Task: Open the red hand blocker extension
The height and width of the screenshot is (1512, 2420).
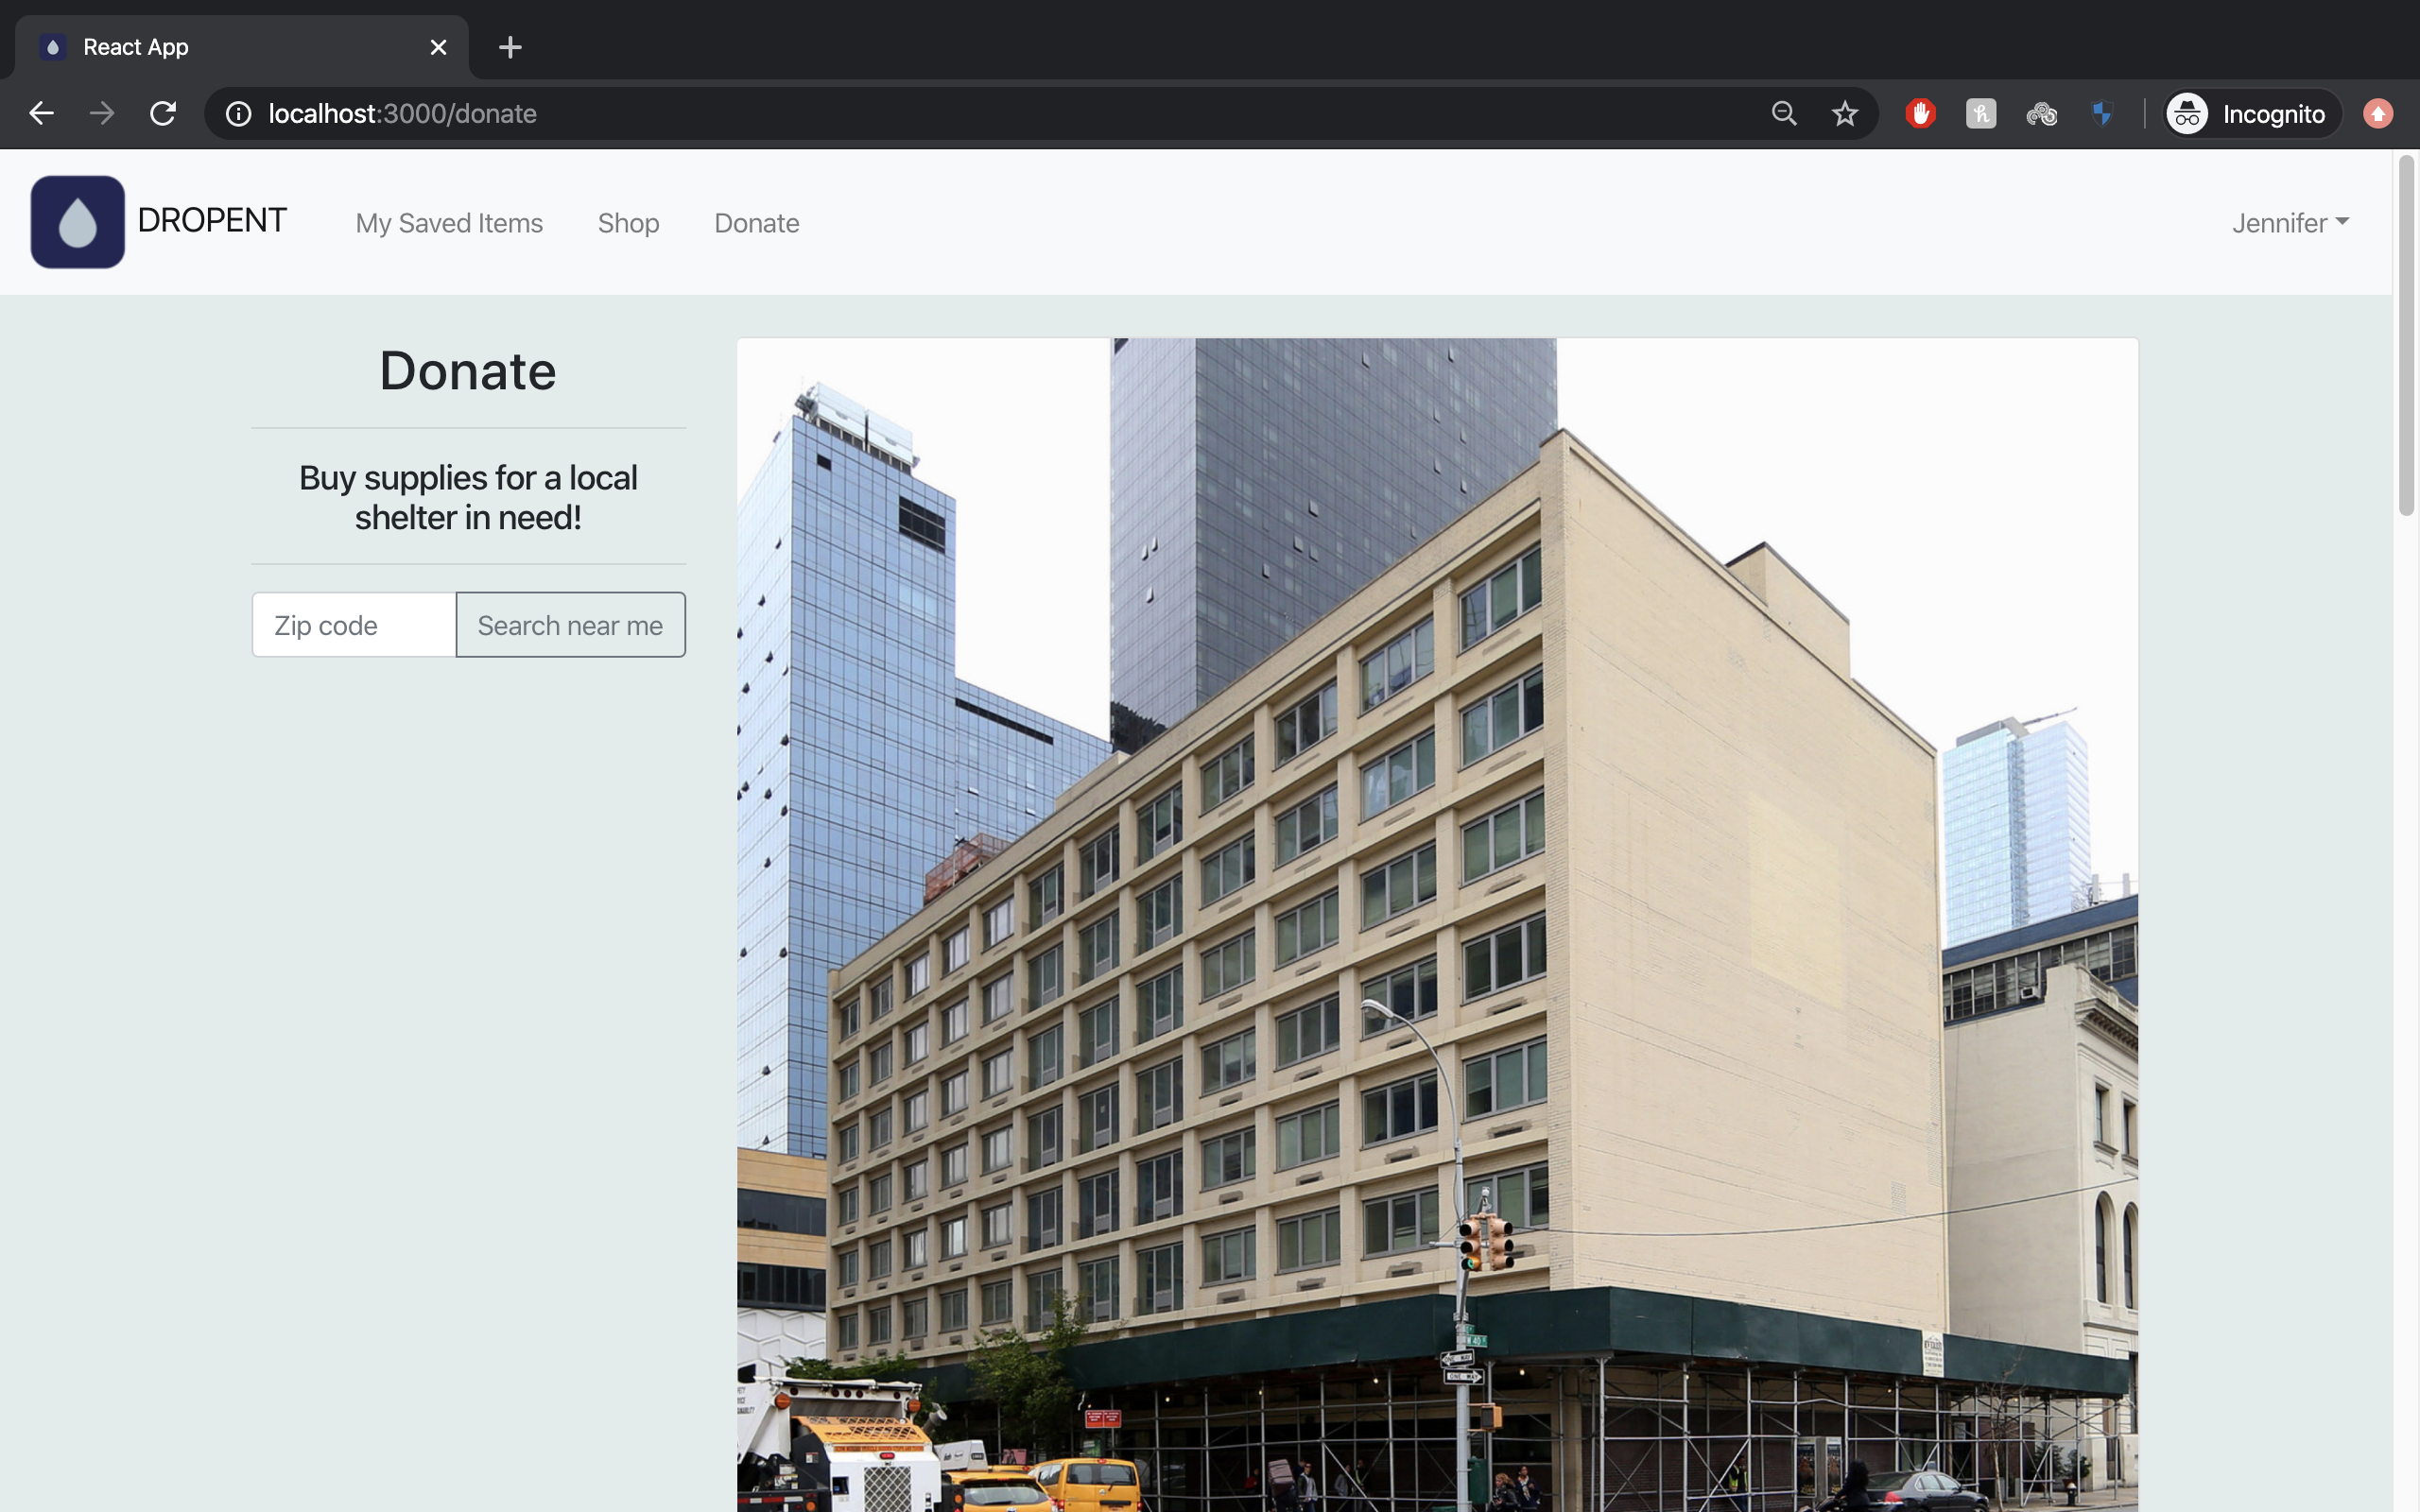Action: (1919, 113)
